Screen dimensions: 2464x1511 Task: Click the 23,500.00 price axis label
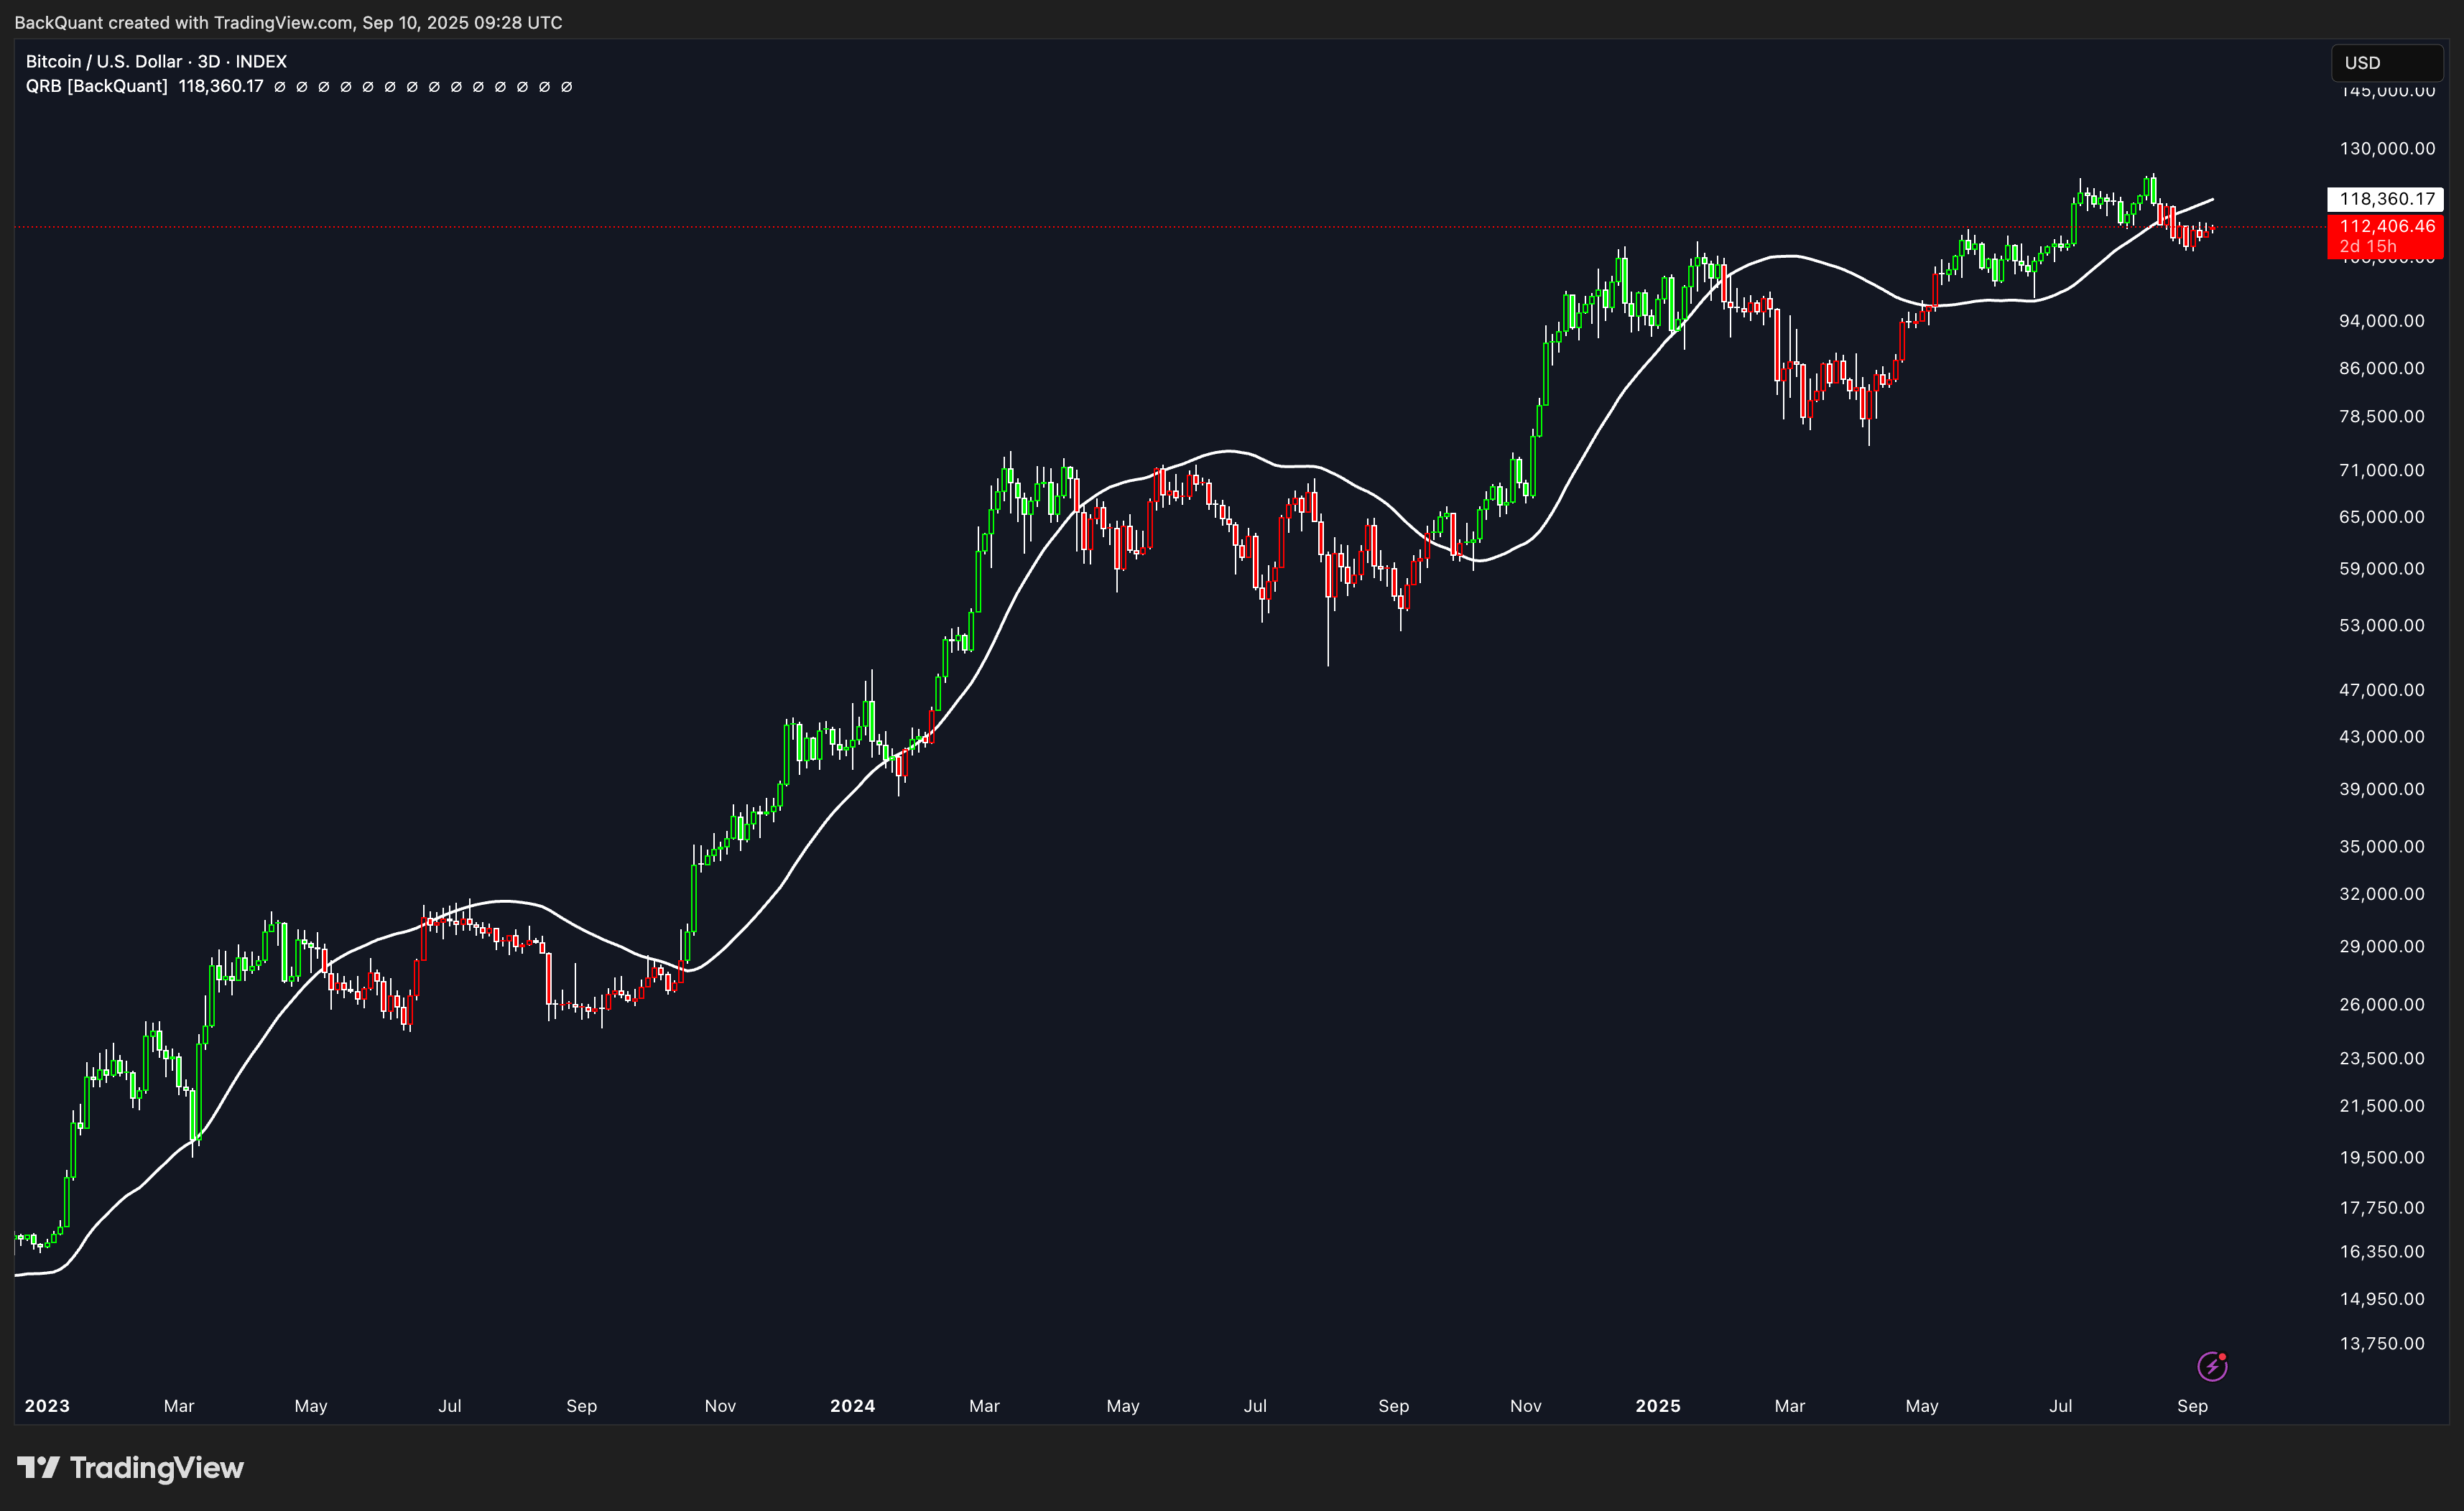coord(2381,1059)
